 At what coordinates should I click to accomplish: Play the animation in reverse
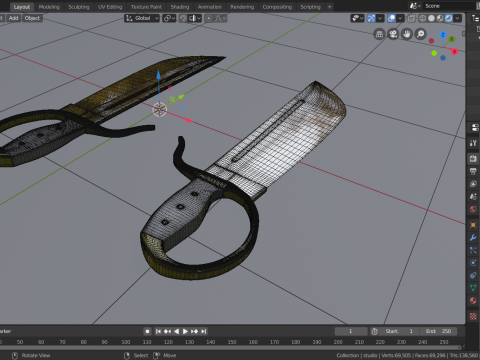pos(176,331)
